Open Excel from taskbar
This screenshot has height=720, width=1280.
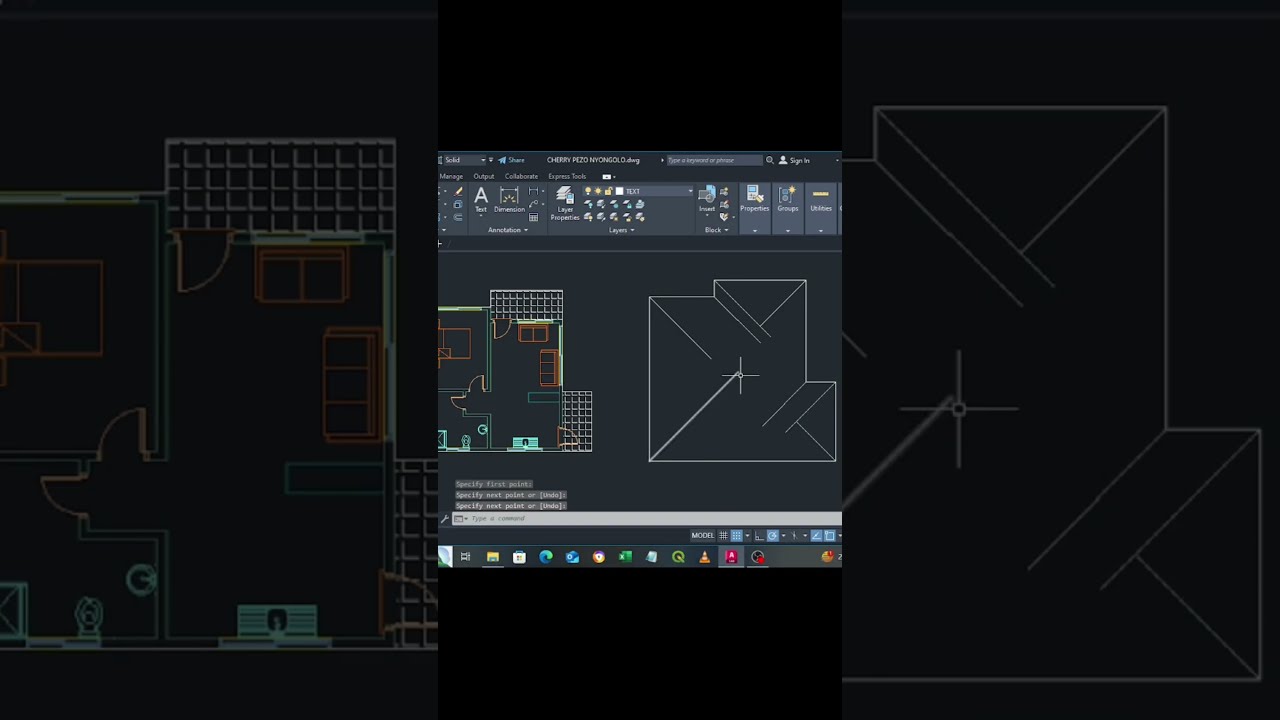[x=625, y=557]
